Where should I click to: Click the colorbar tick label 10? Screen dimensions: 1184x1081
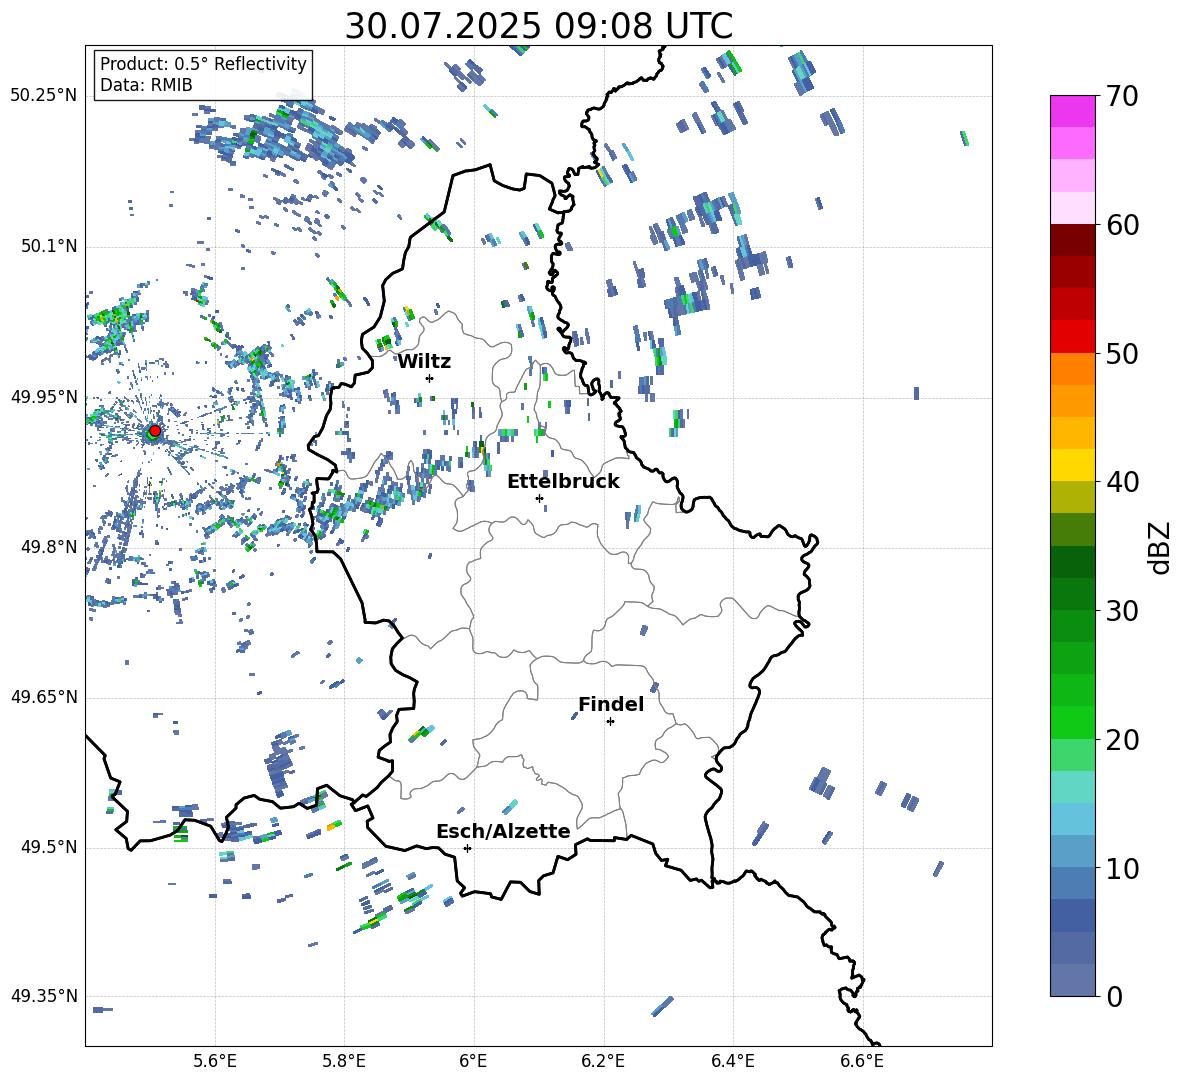click(x=1122, y=869)
